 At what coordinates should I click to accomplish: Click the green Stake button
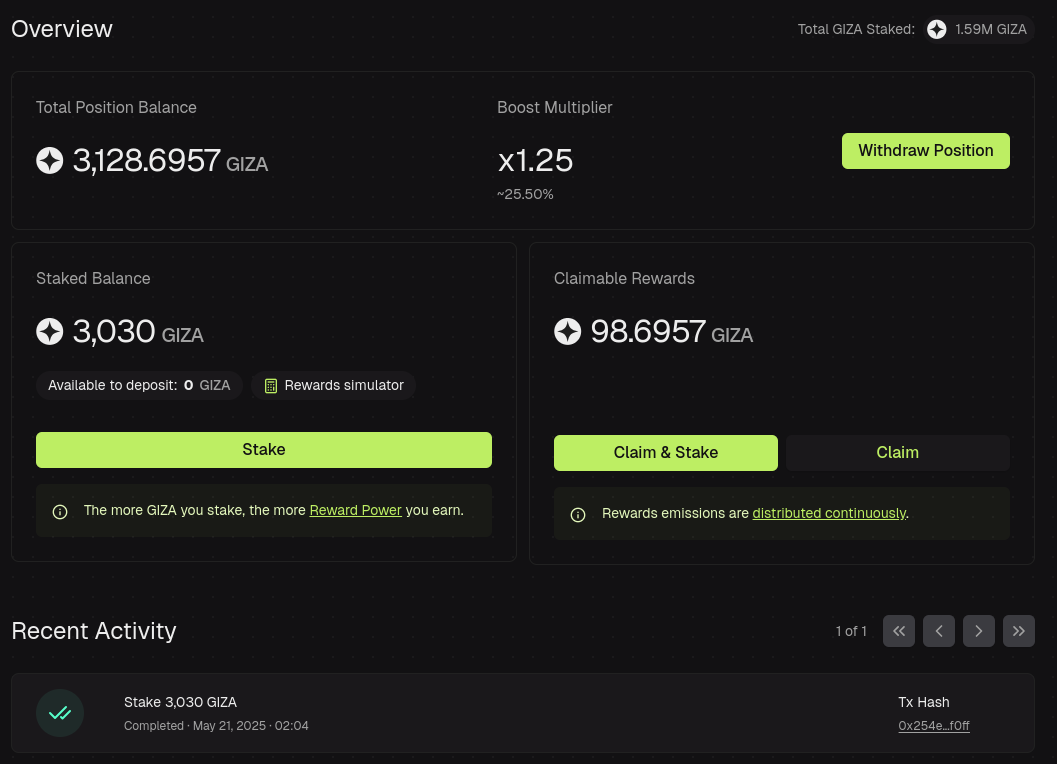click(x=264, y=450)
